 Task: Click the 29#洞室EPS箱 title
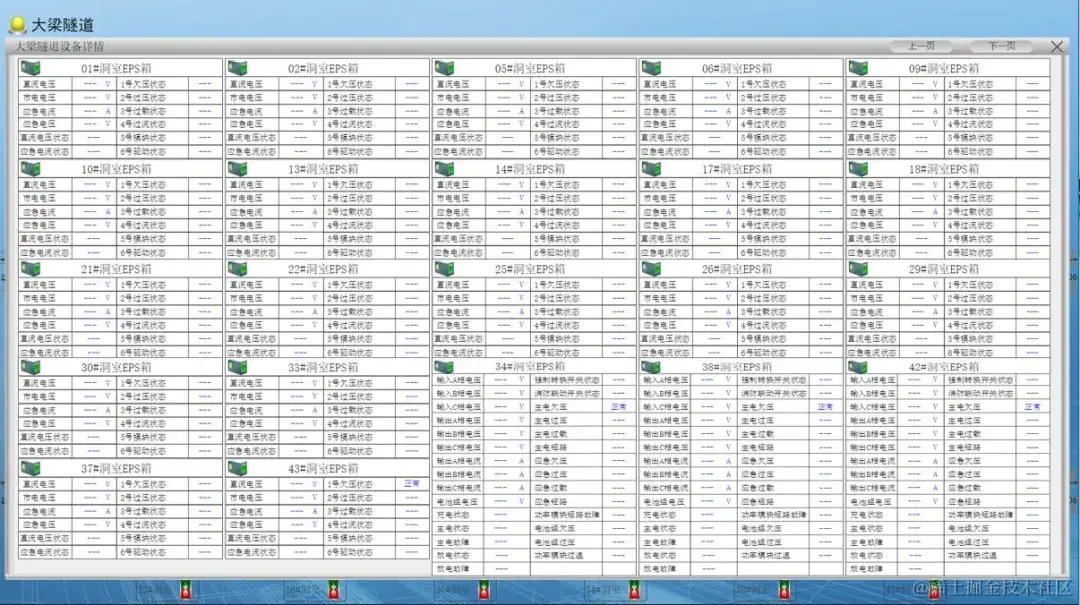pyautogui.click(x=944, y=269)
